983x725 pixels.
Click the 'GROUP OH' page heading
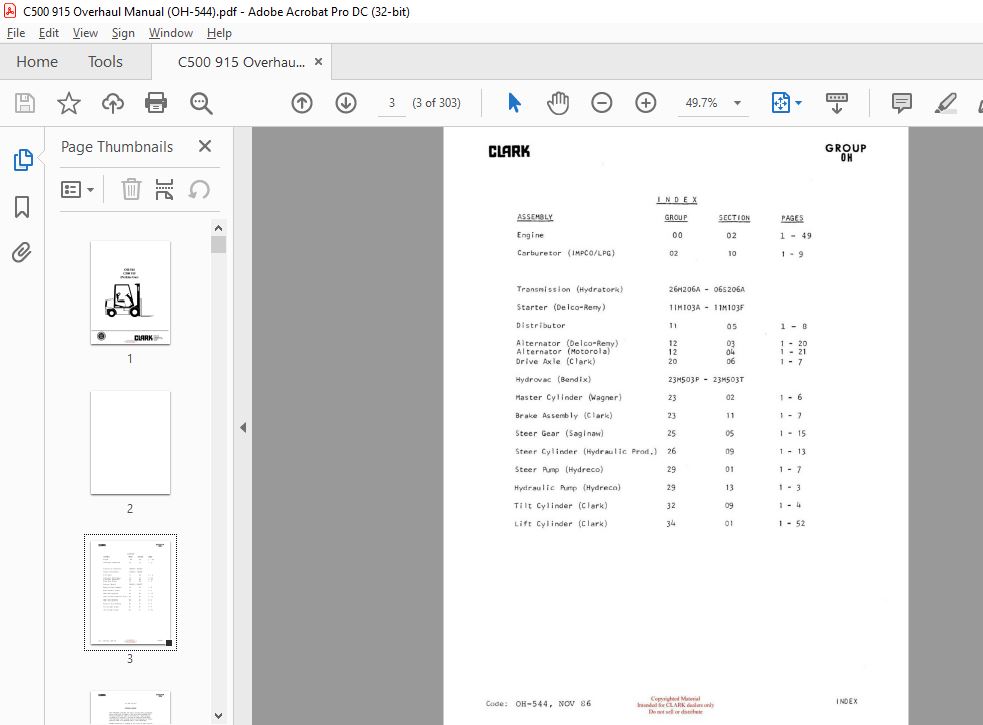tap(846, 152)
